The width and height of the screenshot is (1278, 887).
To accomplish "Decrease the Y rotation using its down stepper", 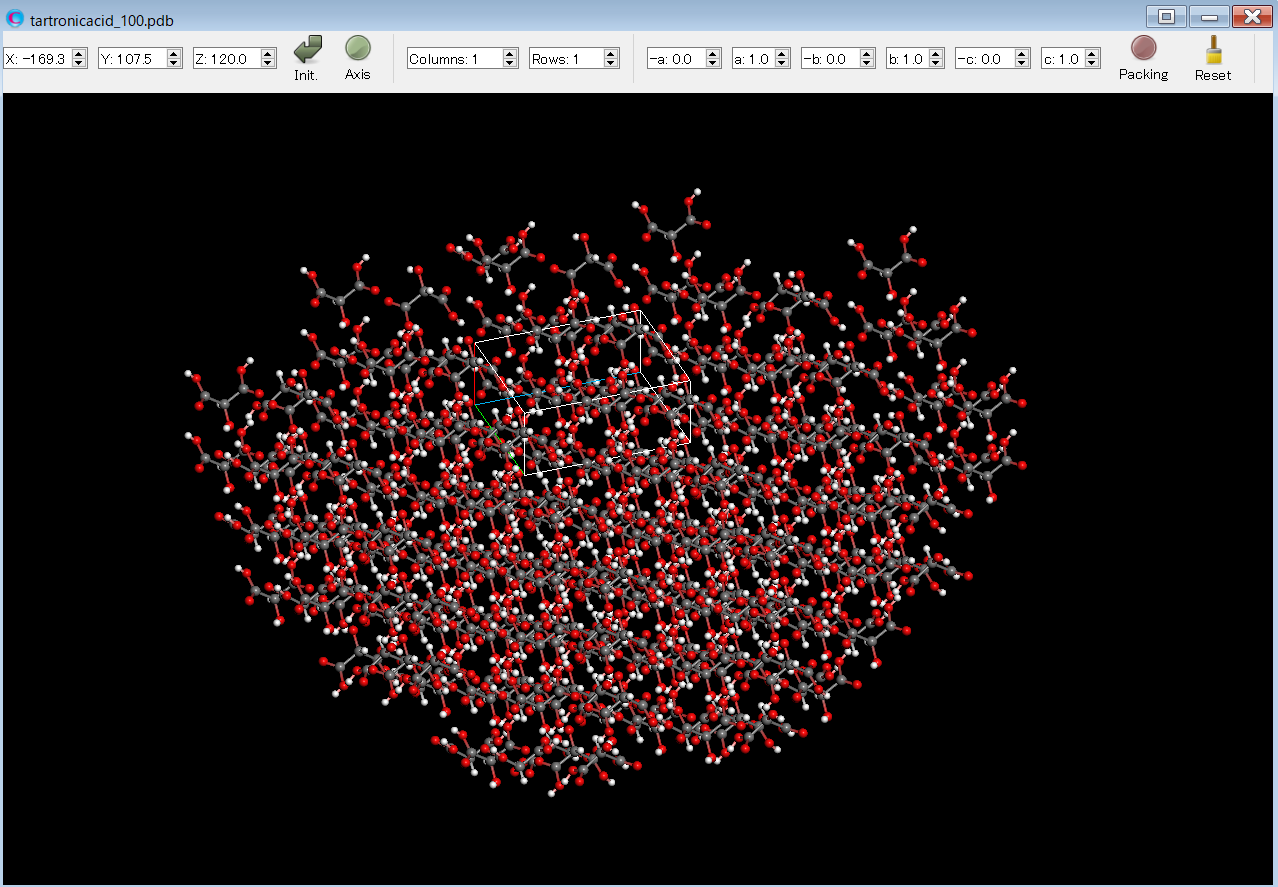I will [175, 63].
